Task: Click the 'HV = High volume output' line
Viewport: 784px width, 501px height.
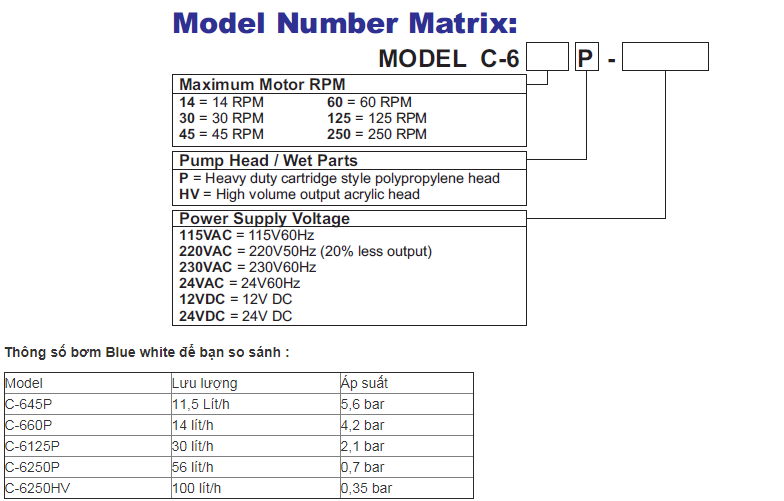Action: point(300,194)
